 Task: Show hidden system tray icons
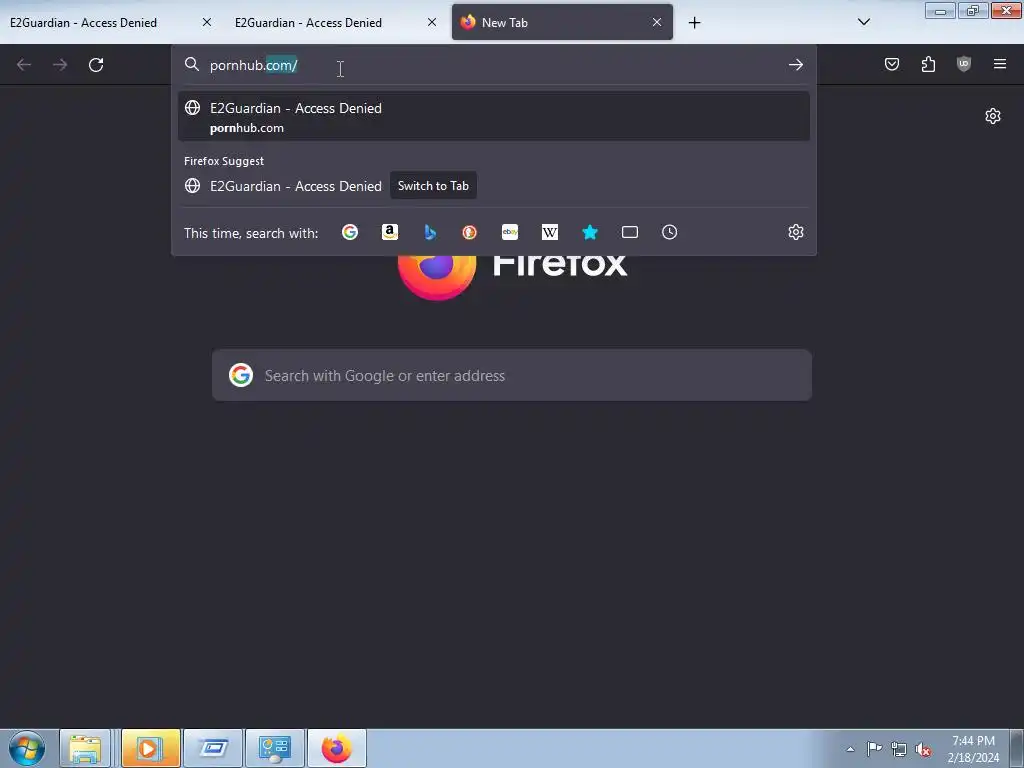pos(850,749)
